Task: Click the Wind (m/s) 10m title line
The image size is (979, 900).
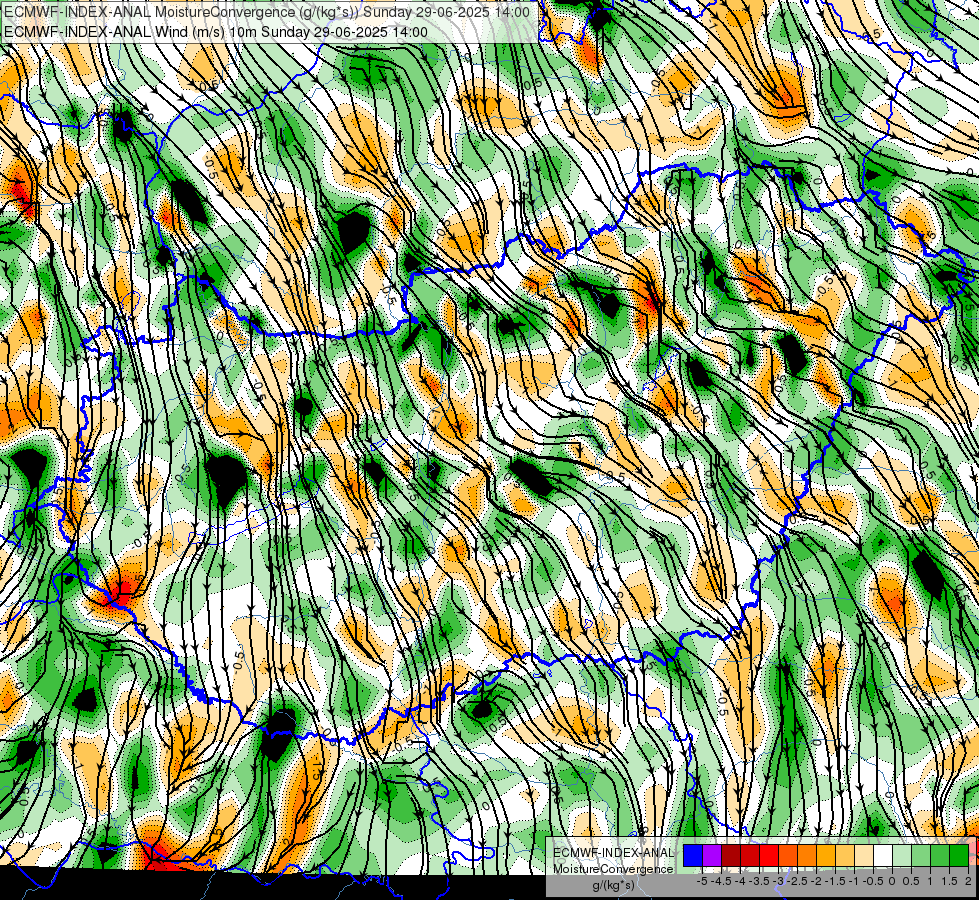Action: tap(216, 32)
